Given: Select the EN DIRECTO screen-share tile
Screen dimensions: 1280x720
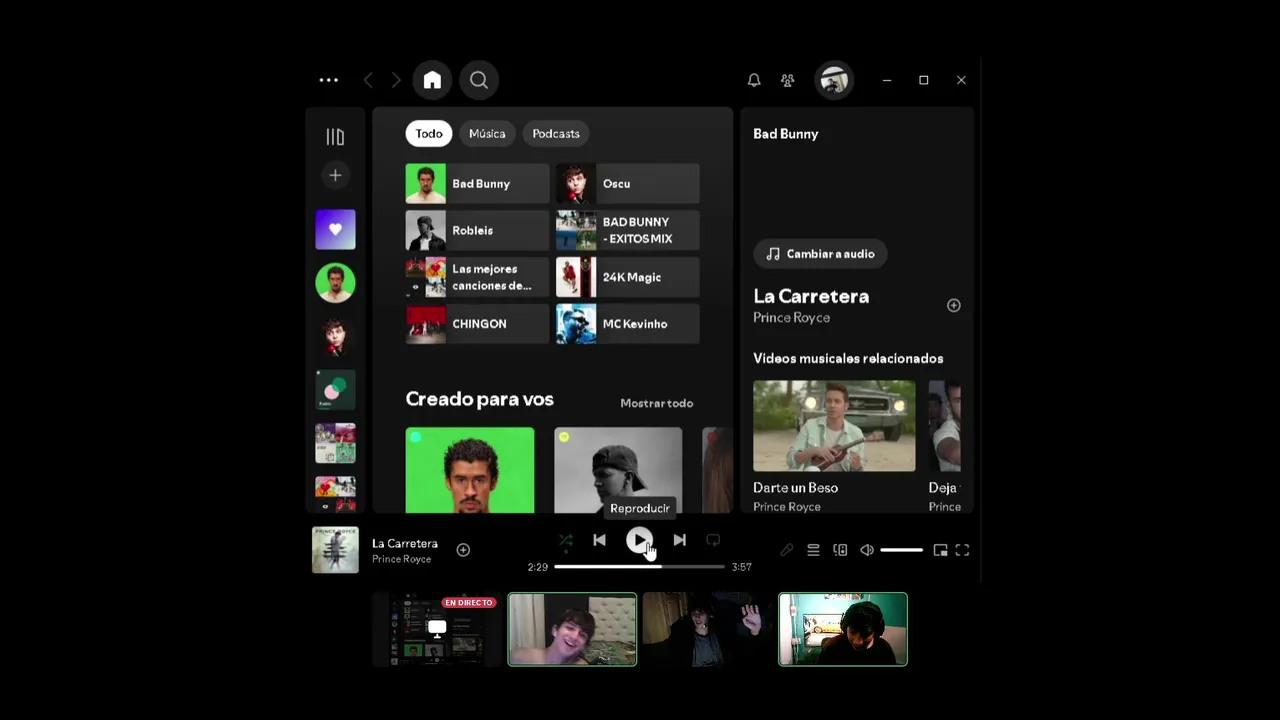Looking at the screenshot, I should pos(437,629).
